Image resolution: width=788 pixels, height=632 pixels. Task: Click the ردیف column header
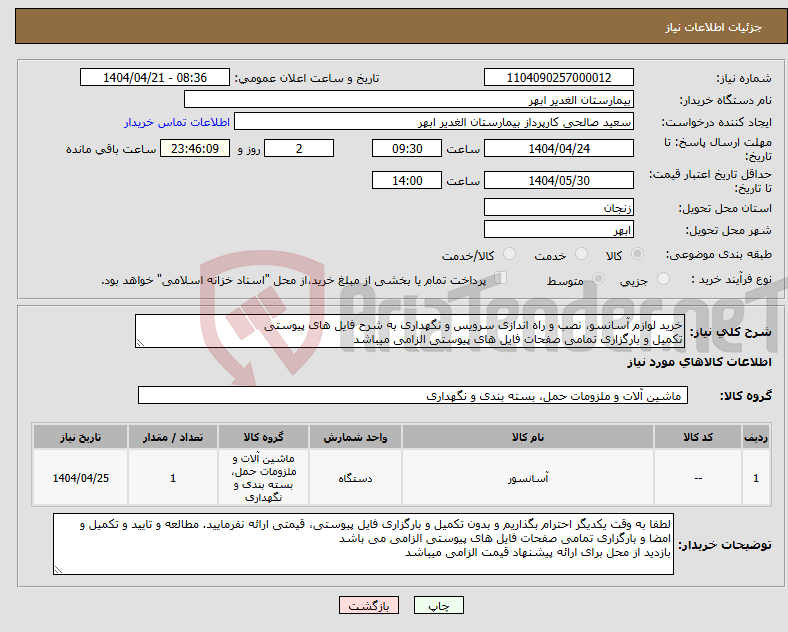point(756,437)
